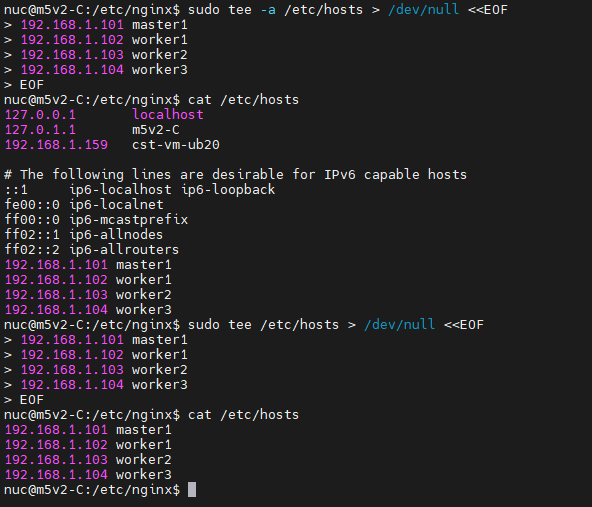The height and width of the screenshot is (507, 592).
Task: Click the magenta 'localhost' hostname
Action: pyautogui.click(x=168, y=114)
